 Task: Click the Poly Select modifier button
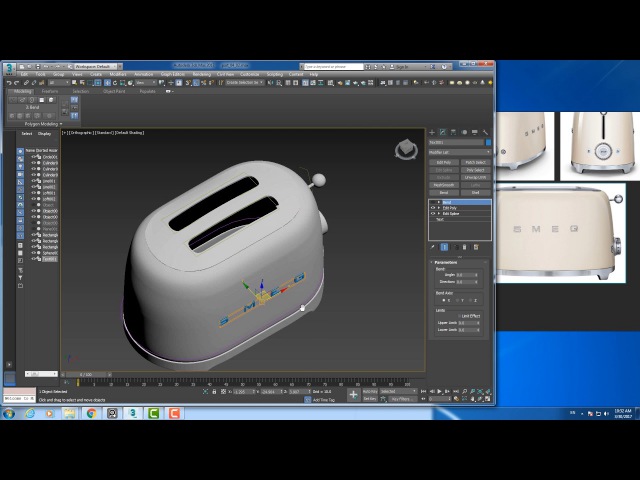click(x=476, y=170)
